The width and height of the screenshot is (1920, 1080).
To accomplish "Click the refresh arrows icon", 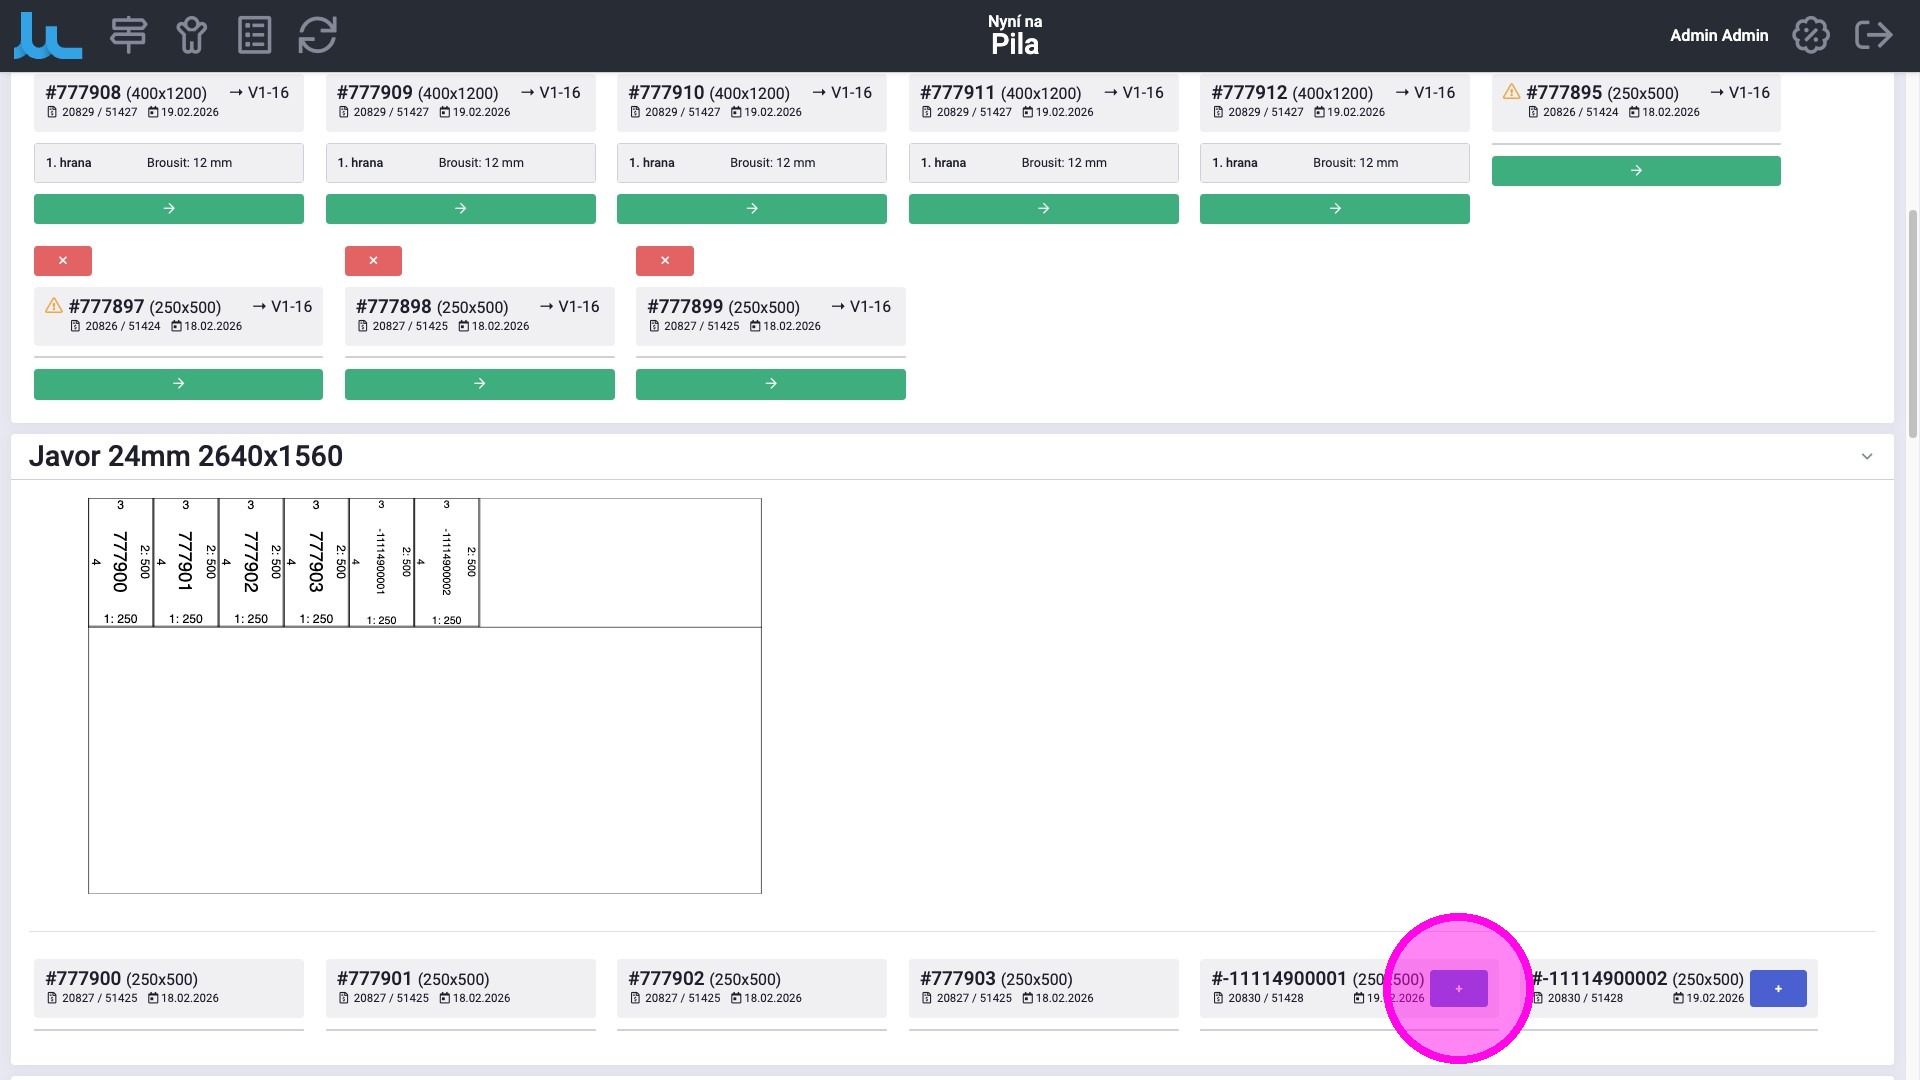I will tap(317, 35).
